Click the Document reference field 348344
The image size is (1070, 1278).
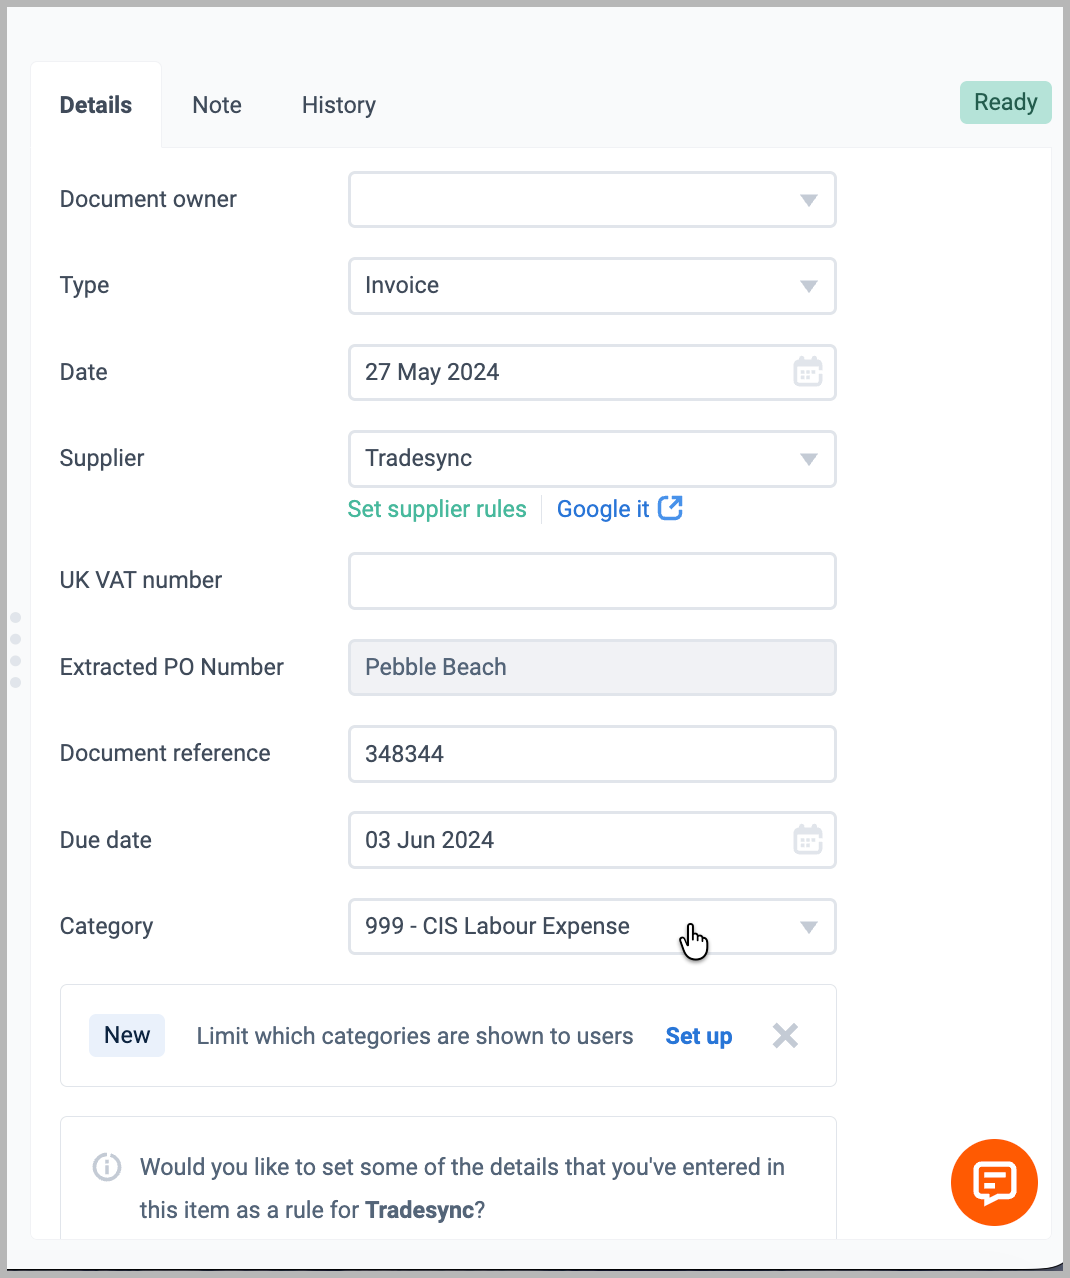[x=592, y=754]
